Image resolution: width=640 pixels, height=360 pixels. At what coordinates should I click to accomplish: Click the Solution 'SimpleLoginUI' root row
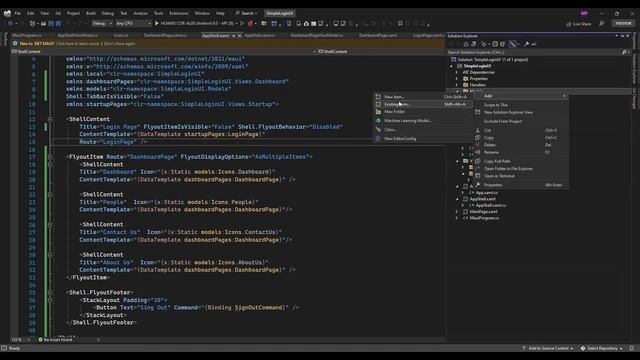[493, 60]
